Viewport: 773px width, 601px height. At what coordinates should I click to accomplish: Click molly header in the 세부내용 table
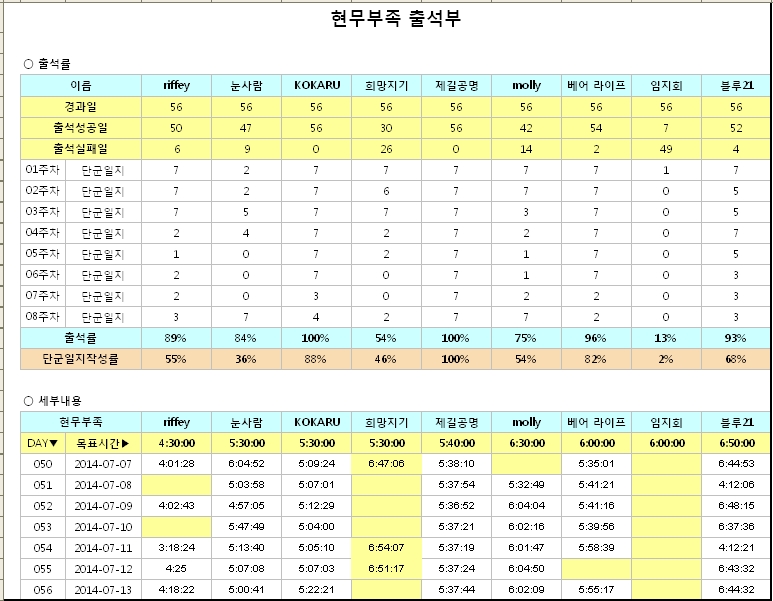click(526, 422)
